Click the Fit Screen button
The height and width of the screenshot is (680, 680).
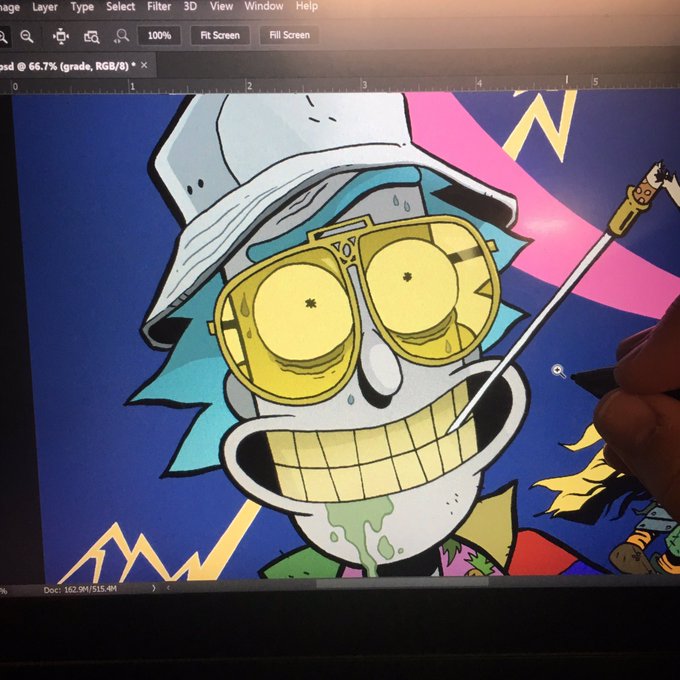coord(220,35)
